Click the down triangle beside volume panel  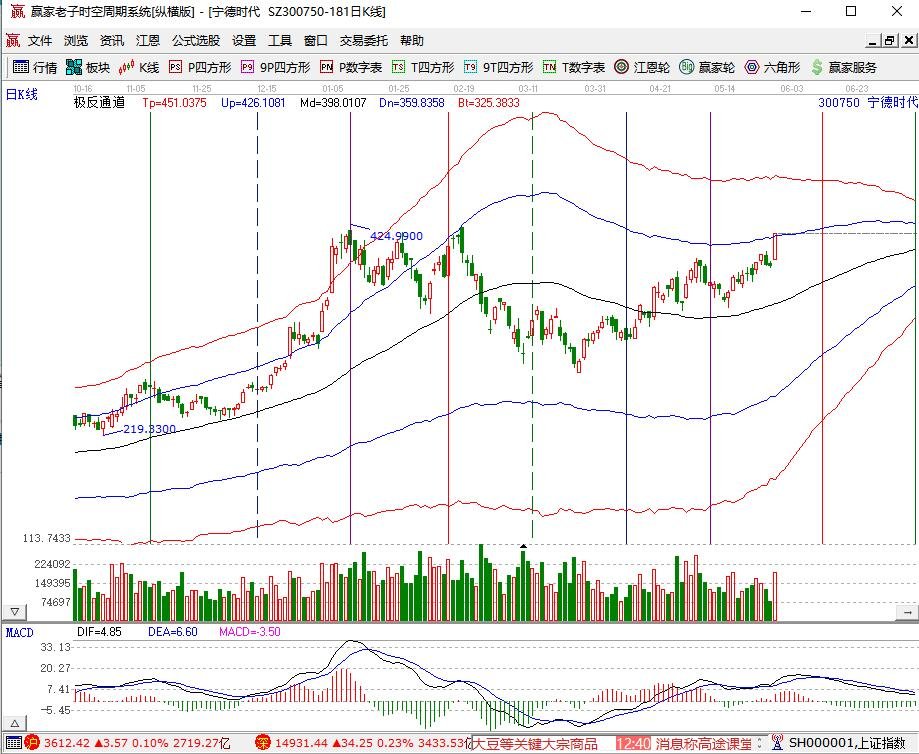coord(14,612)
